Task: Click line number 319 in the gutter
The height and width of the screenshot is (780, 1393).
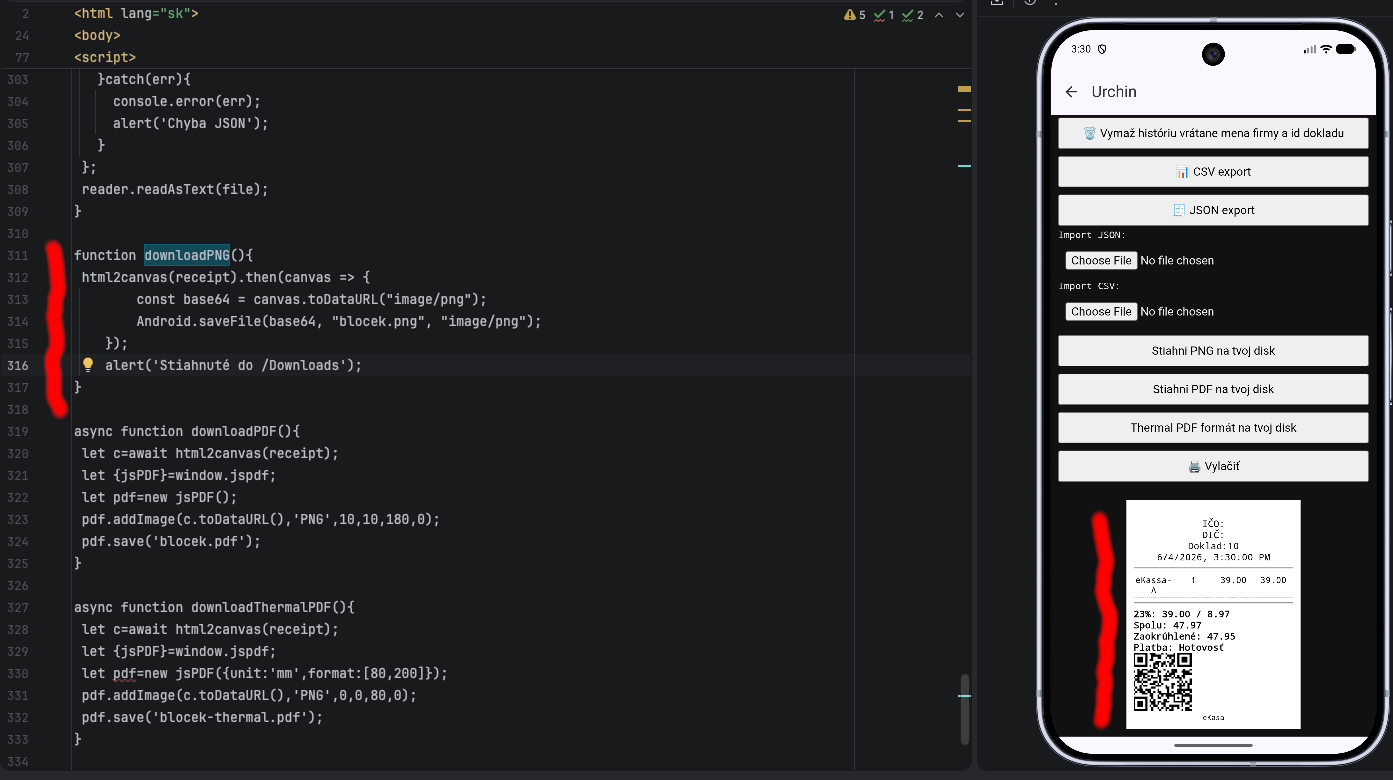Action: pyautogui.click(x=18, y=431)
